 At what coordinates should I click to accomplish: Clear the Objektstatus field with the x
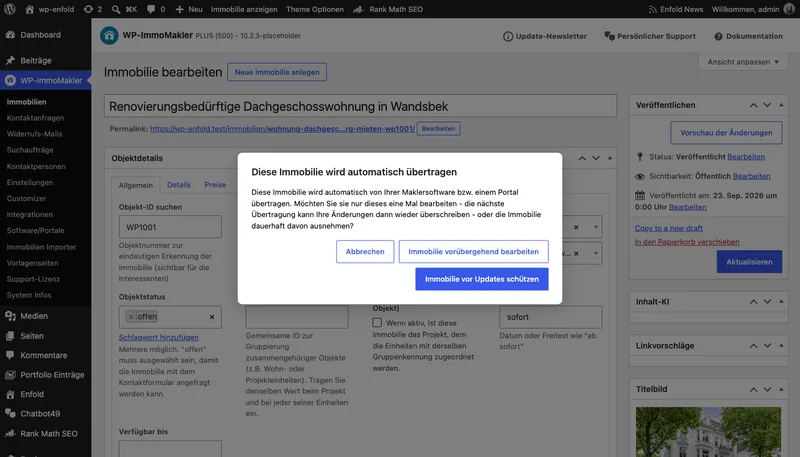tap(212, 317)
